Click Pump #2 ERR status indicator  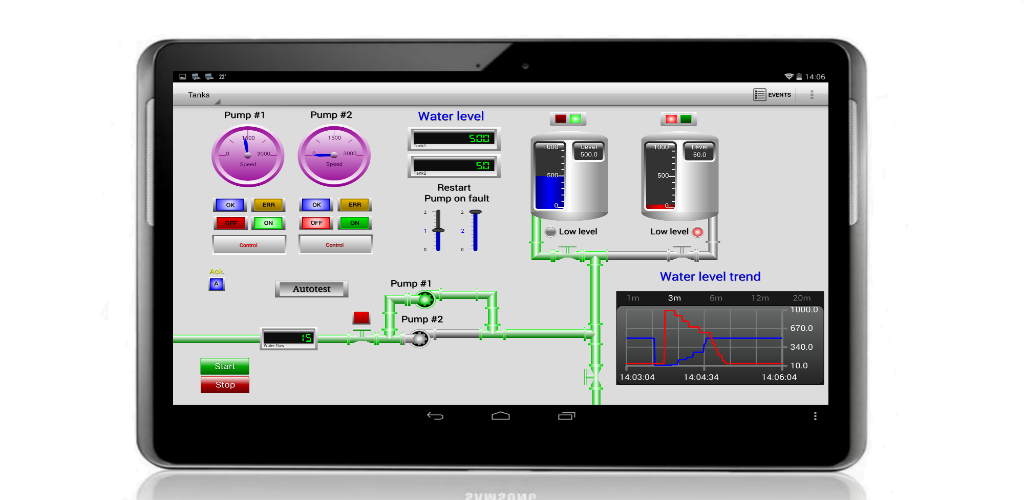click(355, 205)
